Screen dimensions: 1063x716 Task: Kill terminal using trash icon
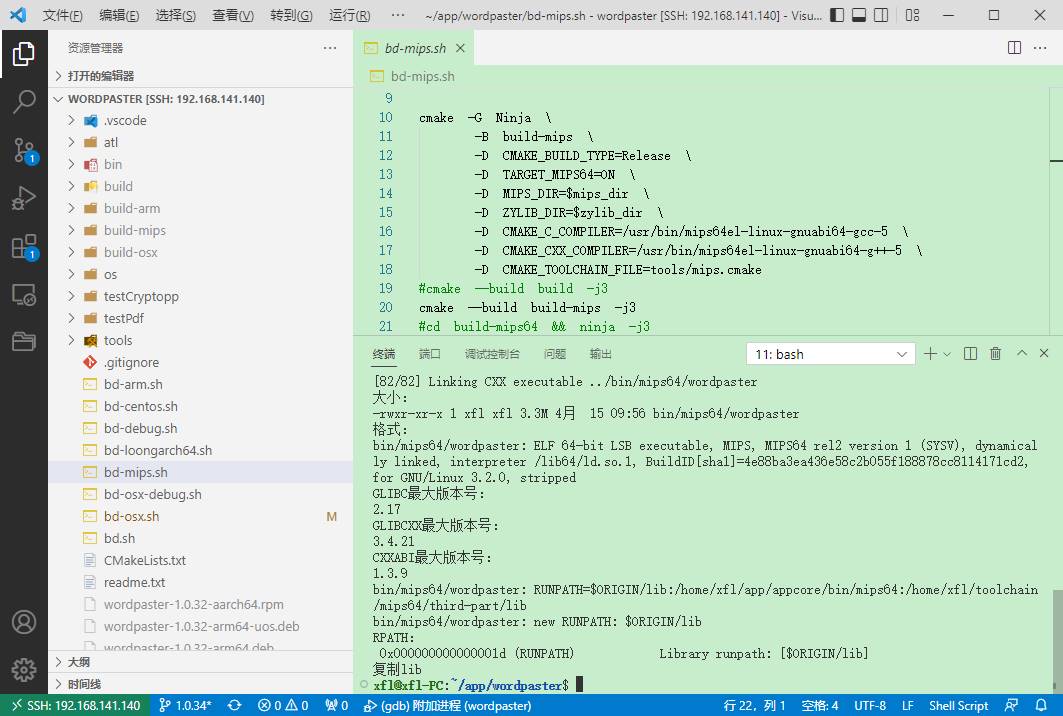coord(995,354)
